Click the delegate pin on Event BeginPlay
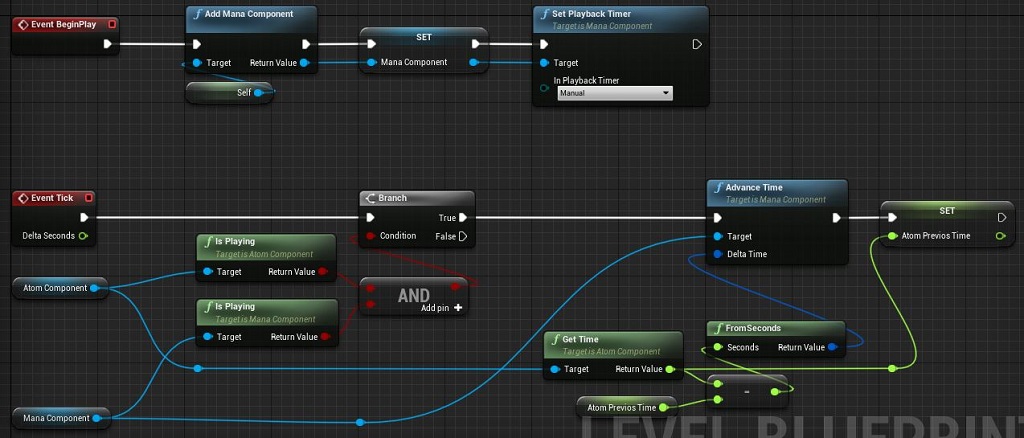The width and height of the screenshot is (1024, 438). click(x=112, y=25)
